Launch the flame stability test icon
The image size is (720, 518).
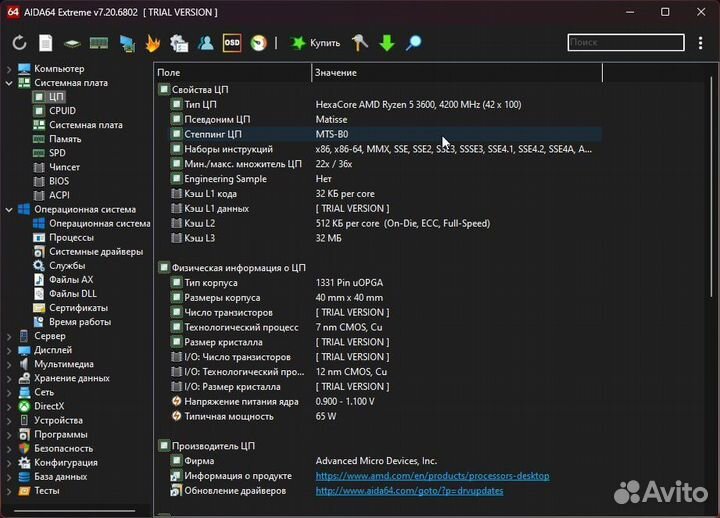pos(152,43)
